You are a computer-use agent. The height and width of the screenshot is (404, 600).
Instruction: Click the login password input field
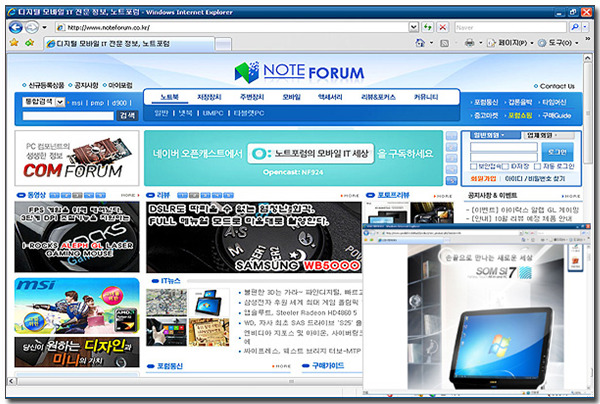[504, 157]
